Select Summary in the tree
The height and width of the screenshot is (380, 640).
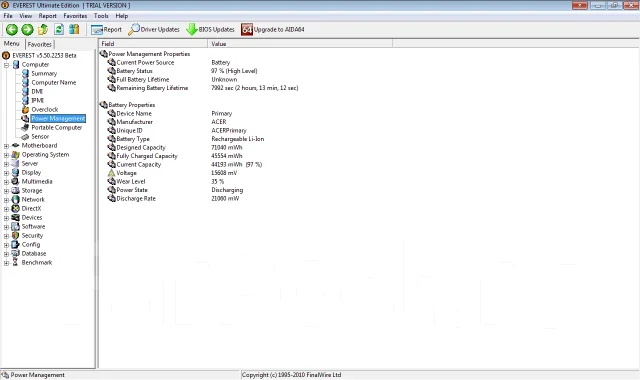44,73
